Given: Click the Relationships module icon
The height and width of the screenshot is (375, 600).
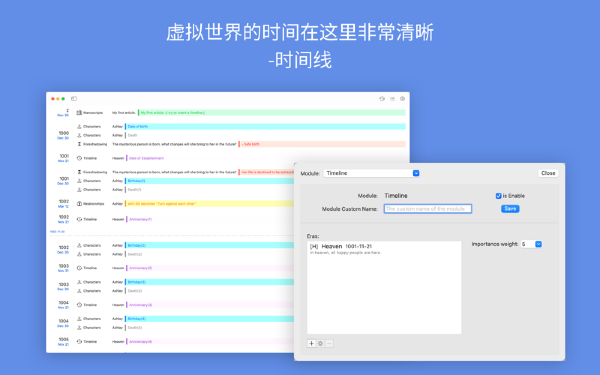Looking at the screenshot, I should click(79, 204).
